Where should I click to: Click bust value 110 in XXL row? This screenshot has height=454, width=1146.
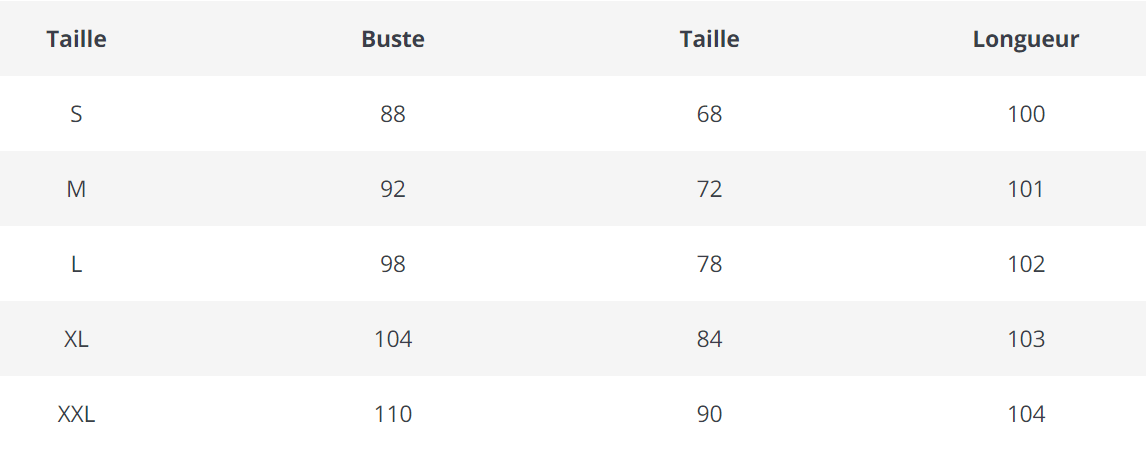[x=393, y=414]
